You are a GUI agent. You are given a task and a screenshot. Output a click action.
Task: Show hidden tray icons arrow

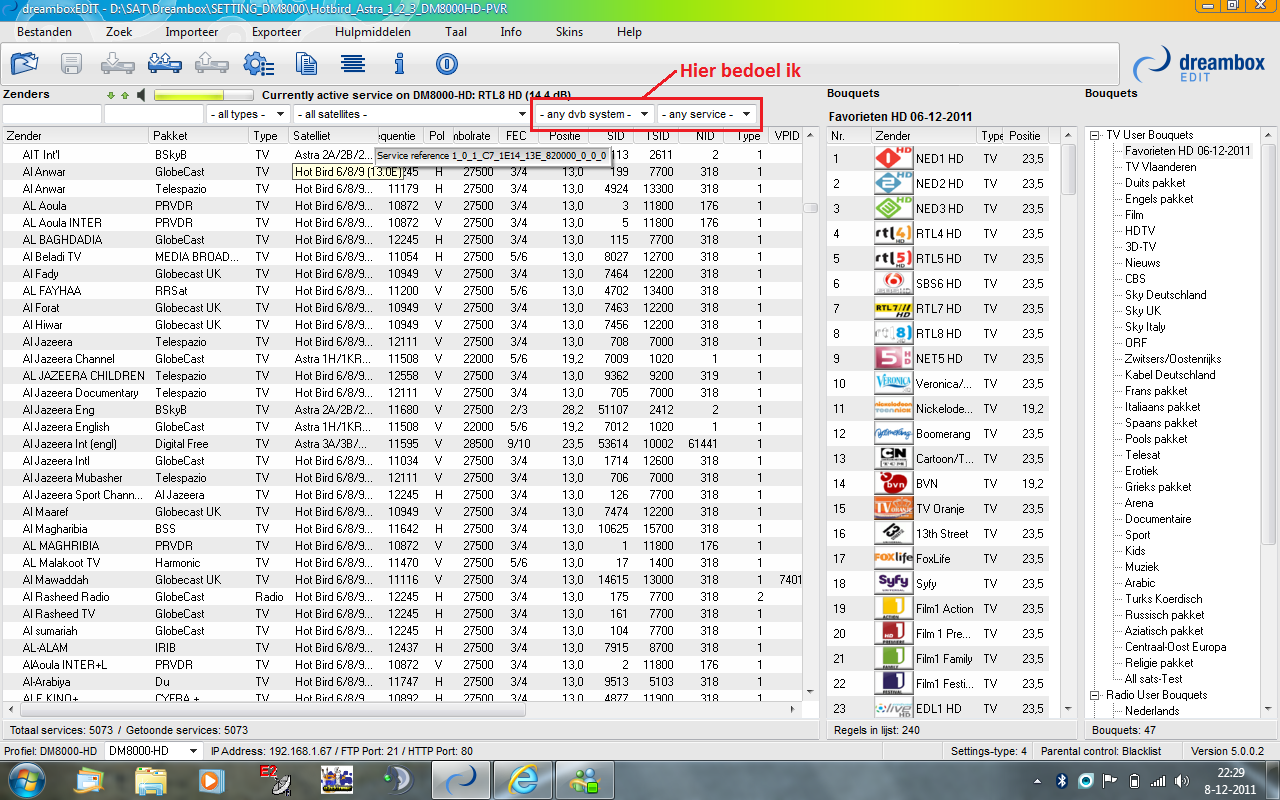coord(1039,780)
